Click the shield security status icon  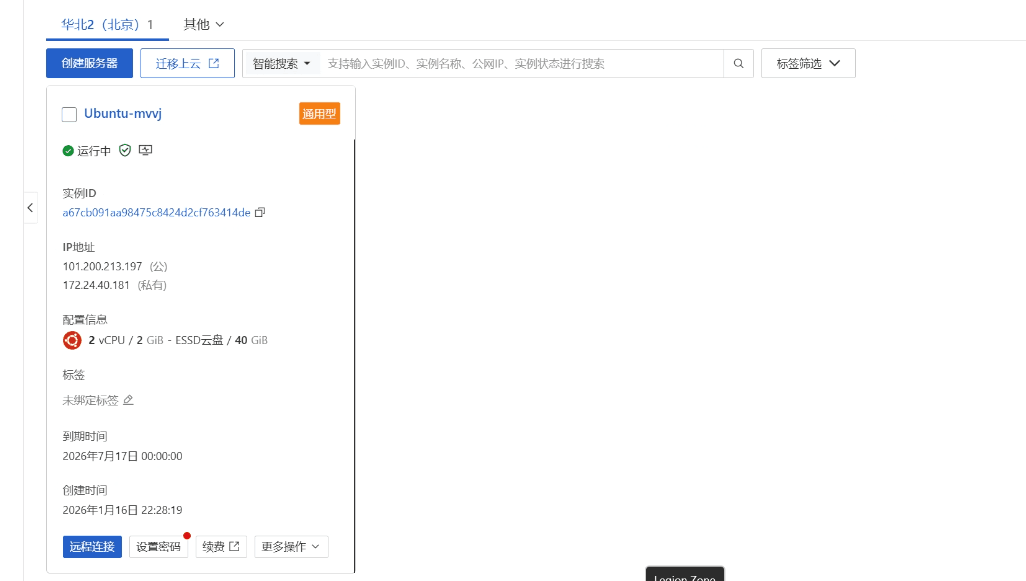125,150
